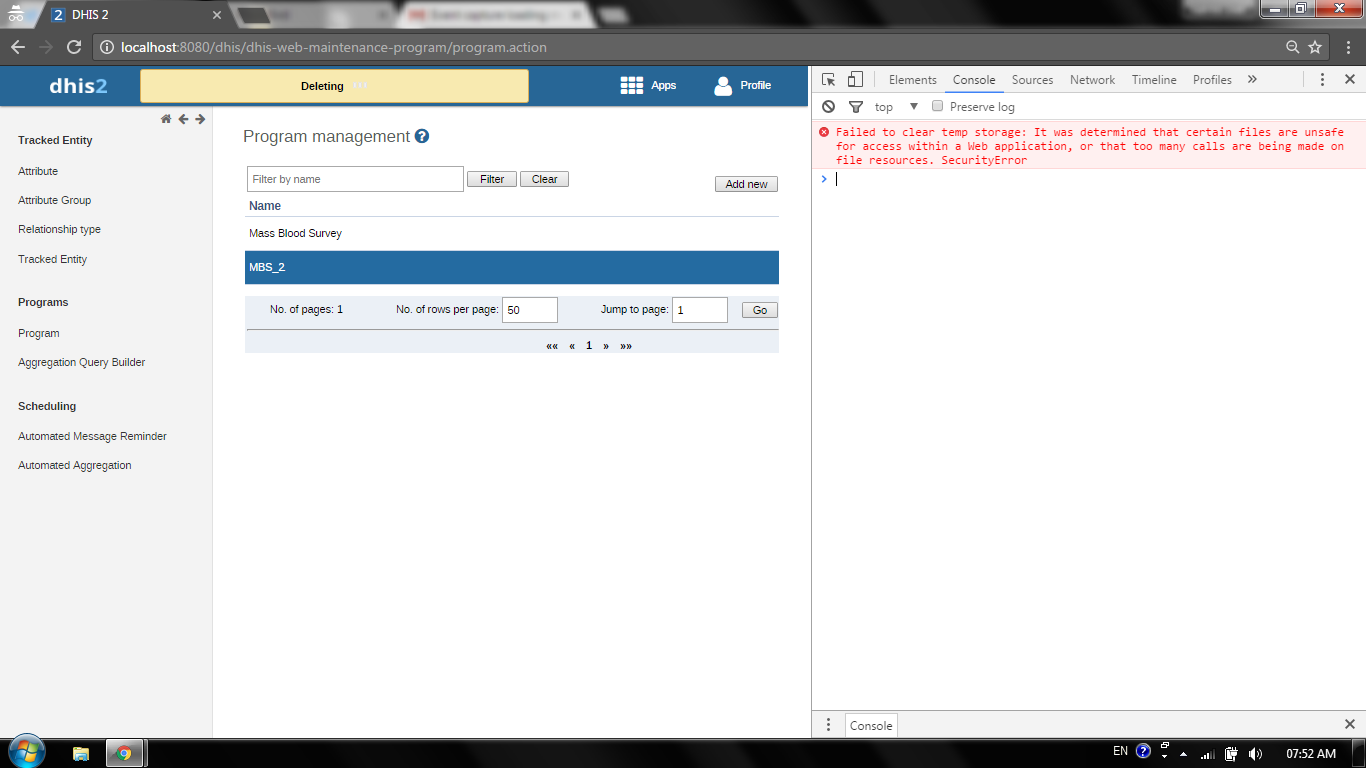The width and height of the screenshot is (1366, 768).
Task: Click the power plug icon in the system tray
Action: pyautogui.click(x=1231, y=753)
